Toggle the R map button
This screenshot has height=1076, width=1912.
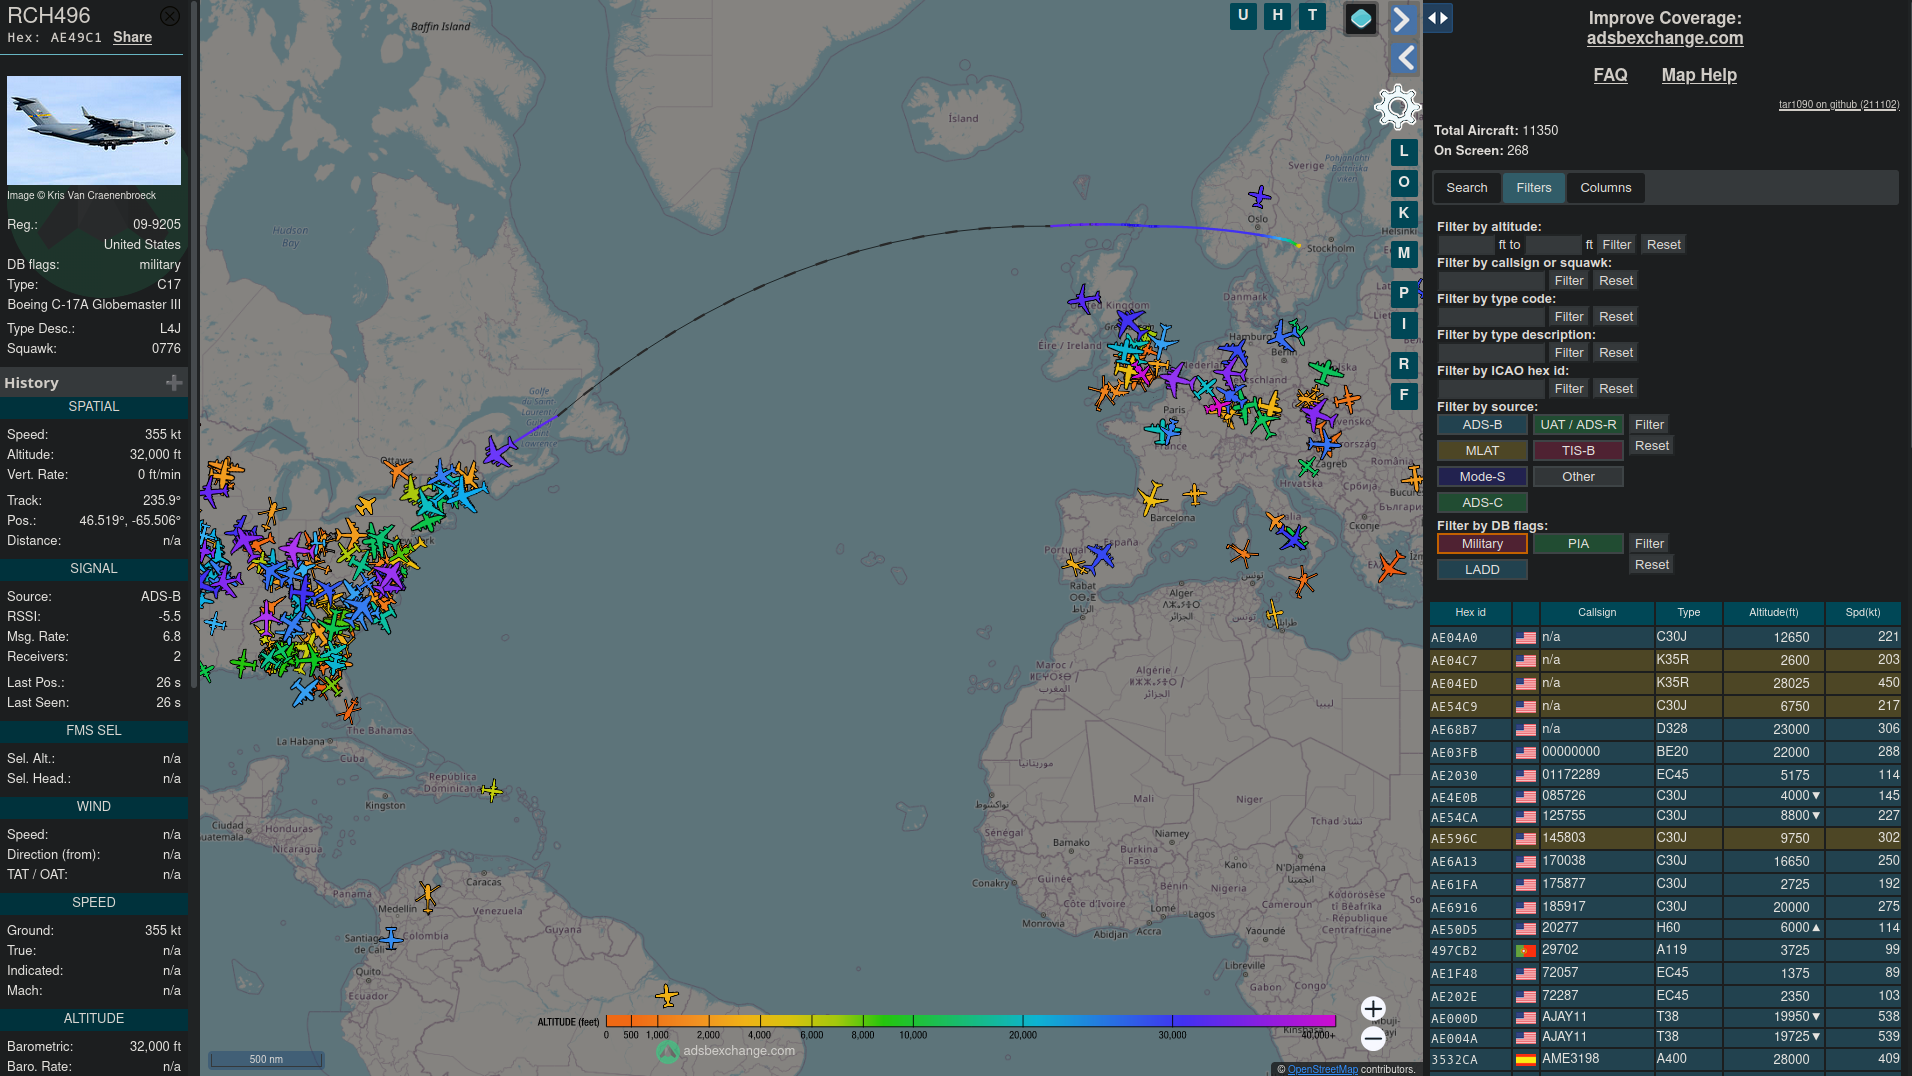tap(1404, 365)
